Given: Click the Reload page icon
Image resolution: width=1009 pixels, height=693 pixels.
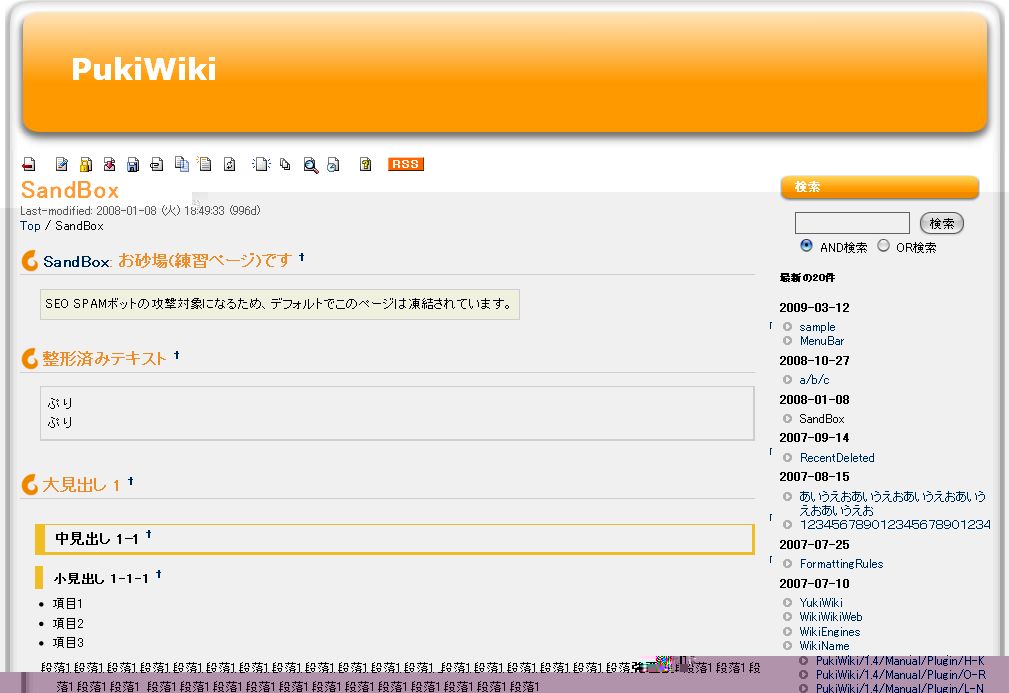Looking at the screenshot, I should [x=230, y=165].
